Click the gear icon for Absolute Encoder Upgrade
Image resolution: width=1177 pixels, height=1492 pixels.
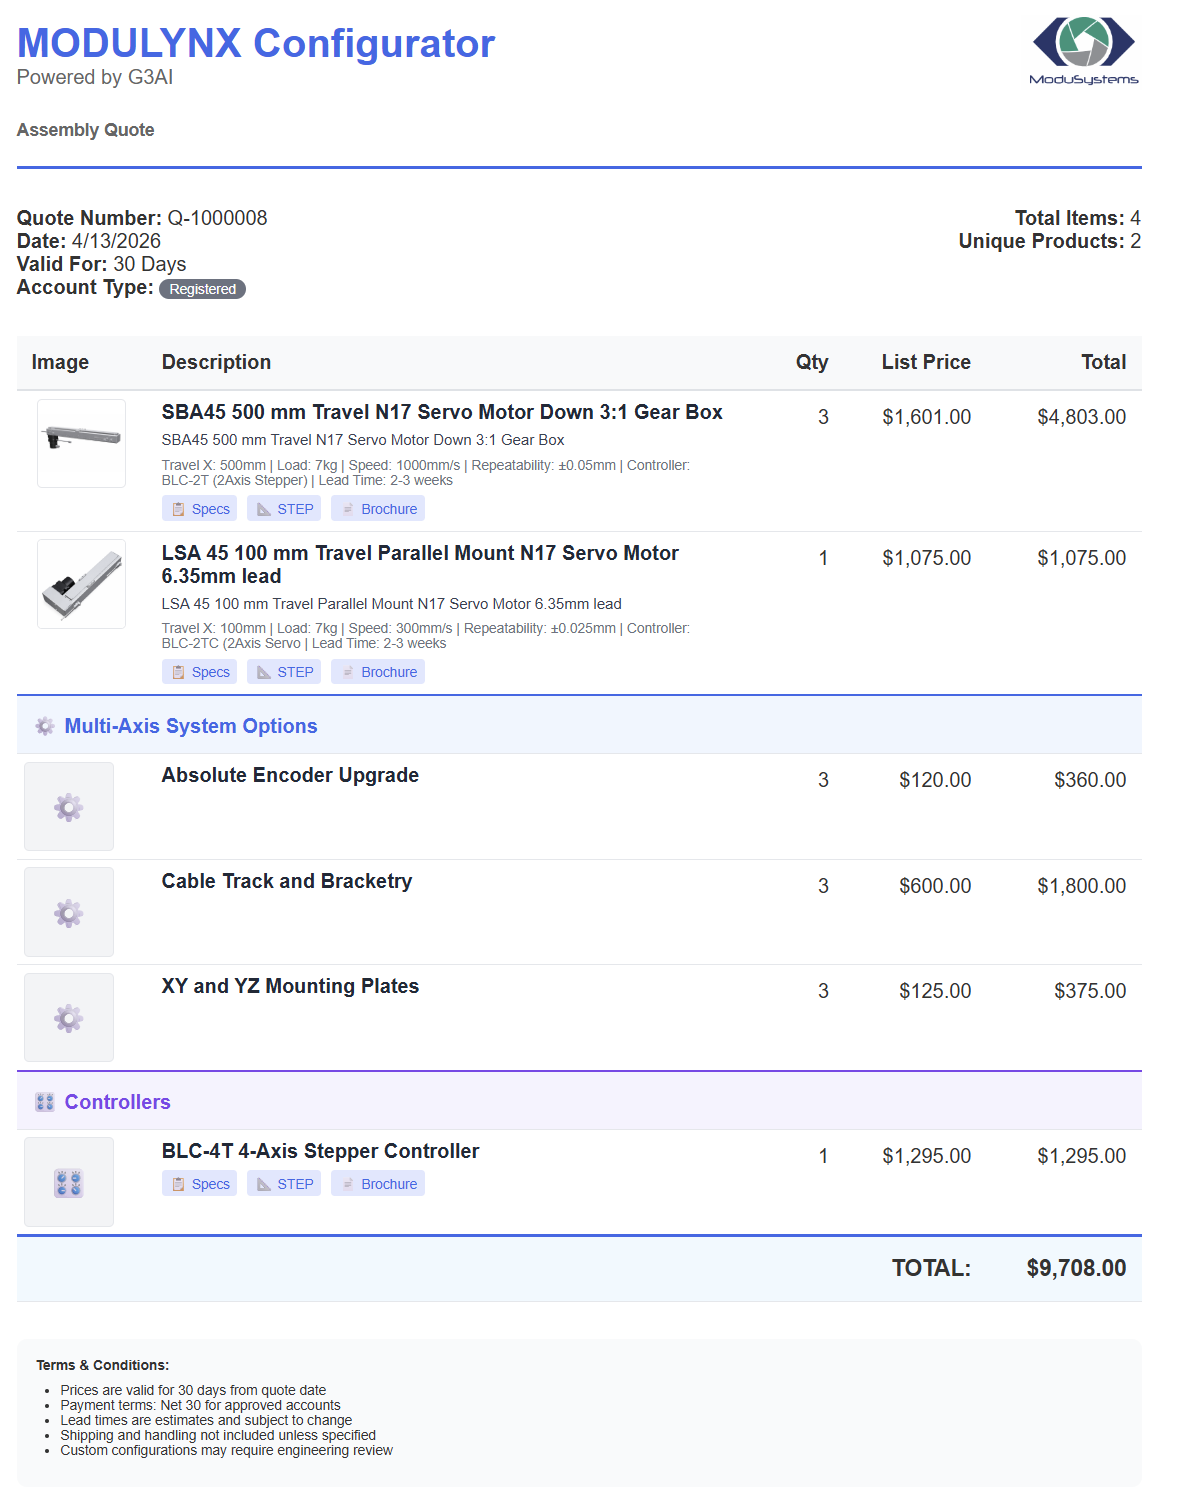tap(68, 806)
